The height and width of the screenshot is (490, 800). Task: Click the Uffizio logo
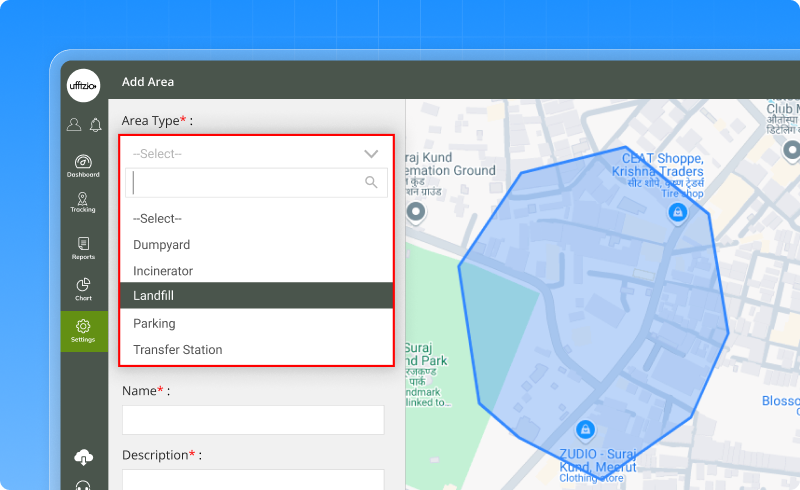[x=83, y=86]
